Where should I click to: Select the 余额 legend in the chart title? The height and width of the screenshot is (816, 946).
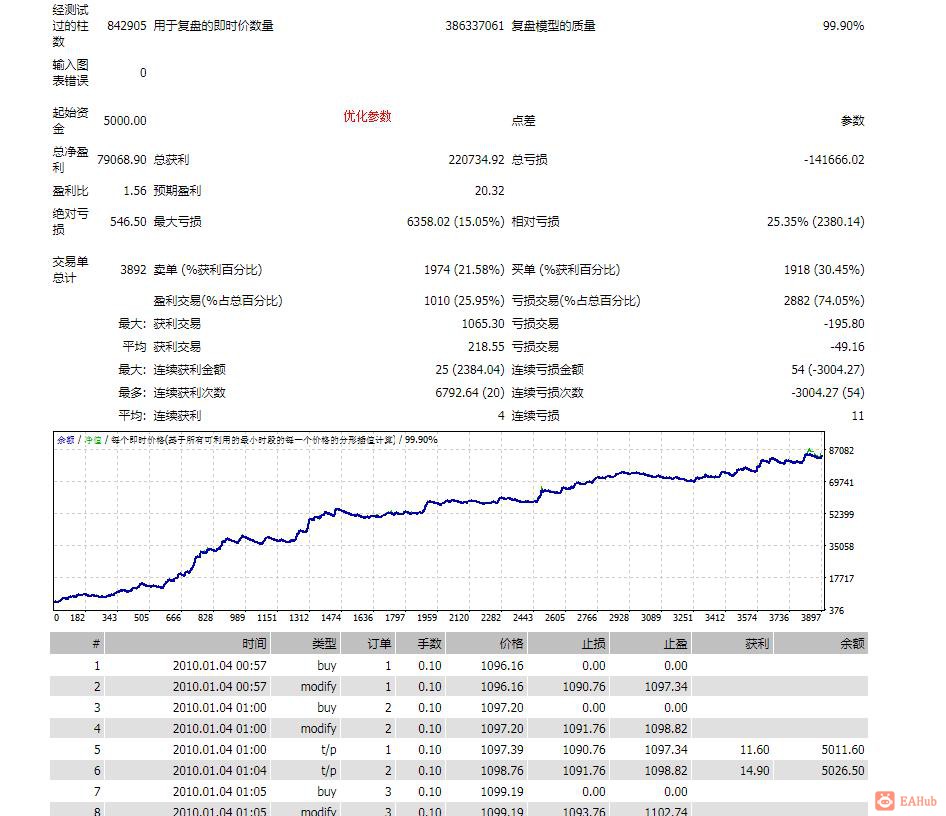[66, 438]
